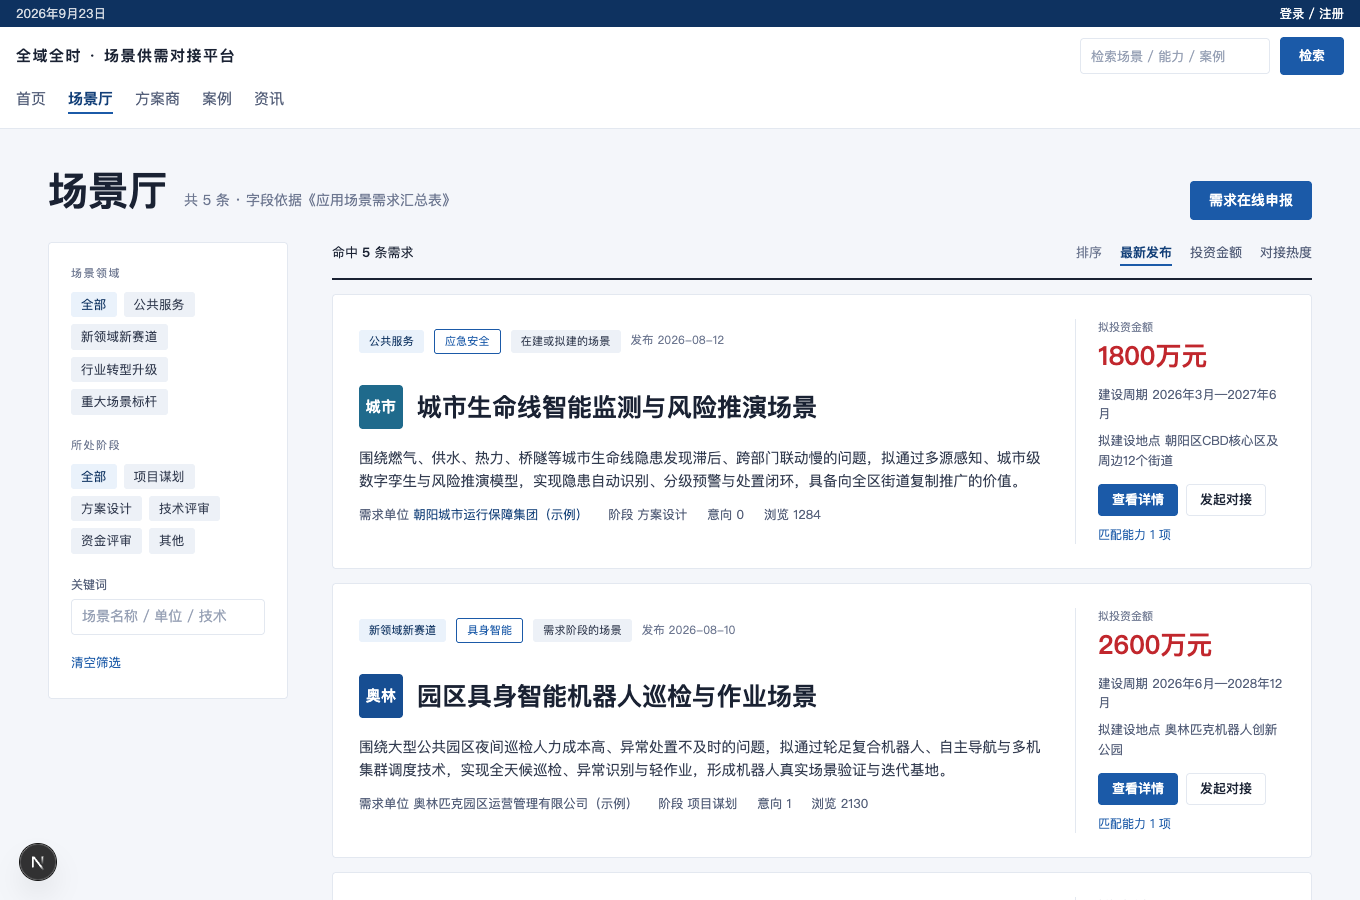Image resolution: width=1360 pixels, height=900 pixels.
Task: Click the 检索 search button
Action: pos(1312,56)
